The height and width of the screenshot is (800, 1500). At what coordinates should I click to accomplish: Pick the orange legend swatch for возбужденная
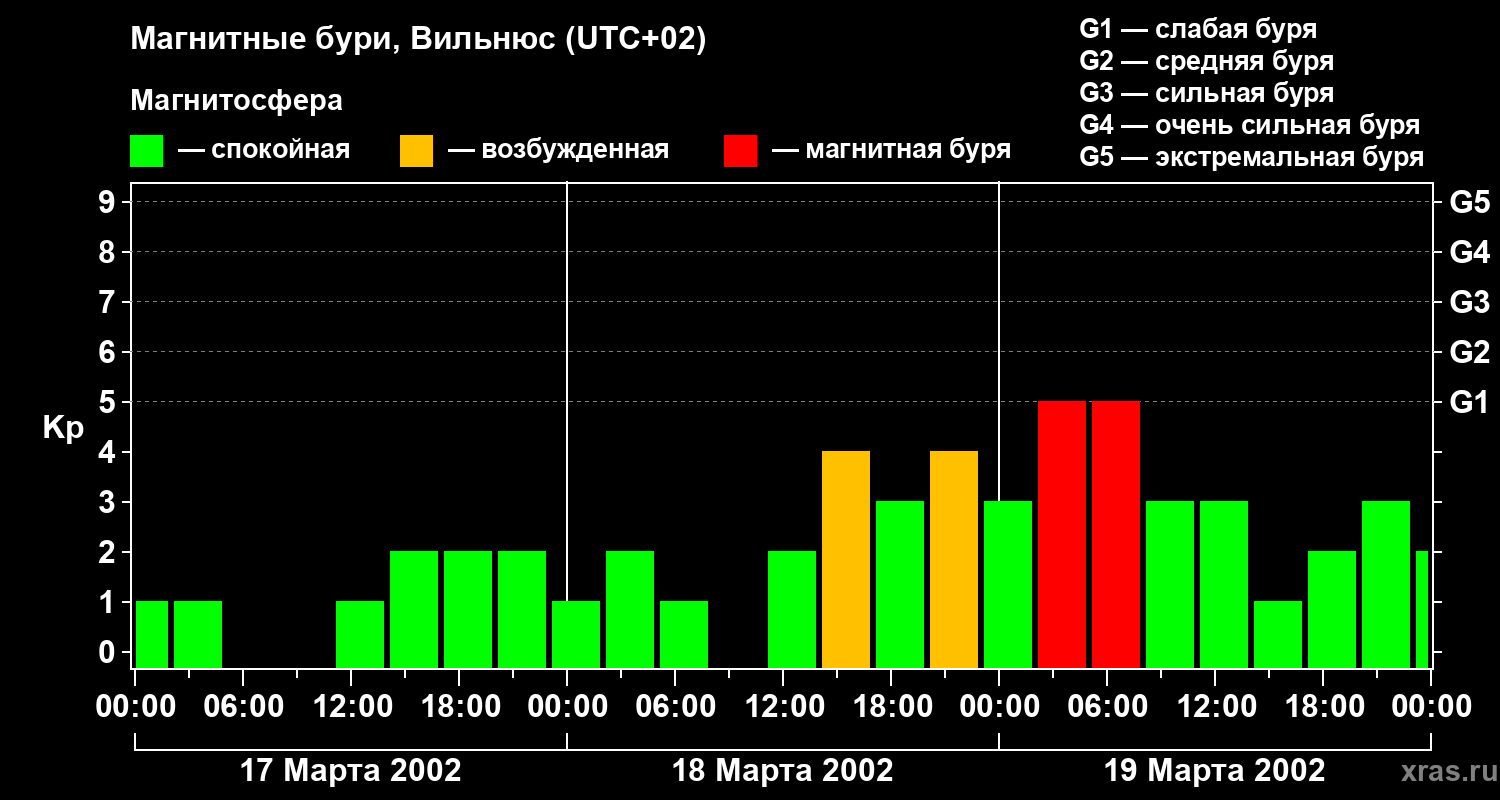click(x=417, y=151)
